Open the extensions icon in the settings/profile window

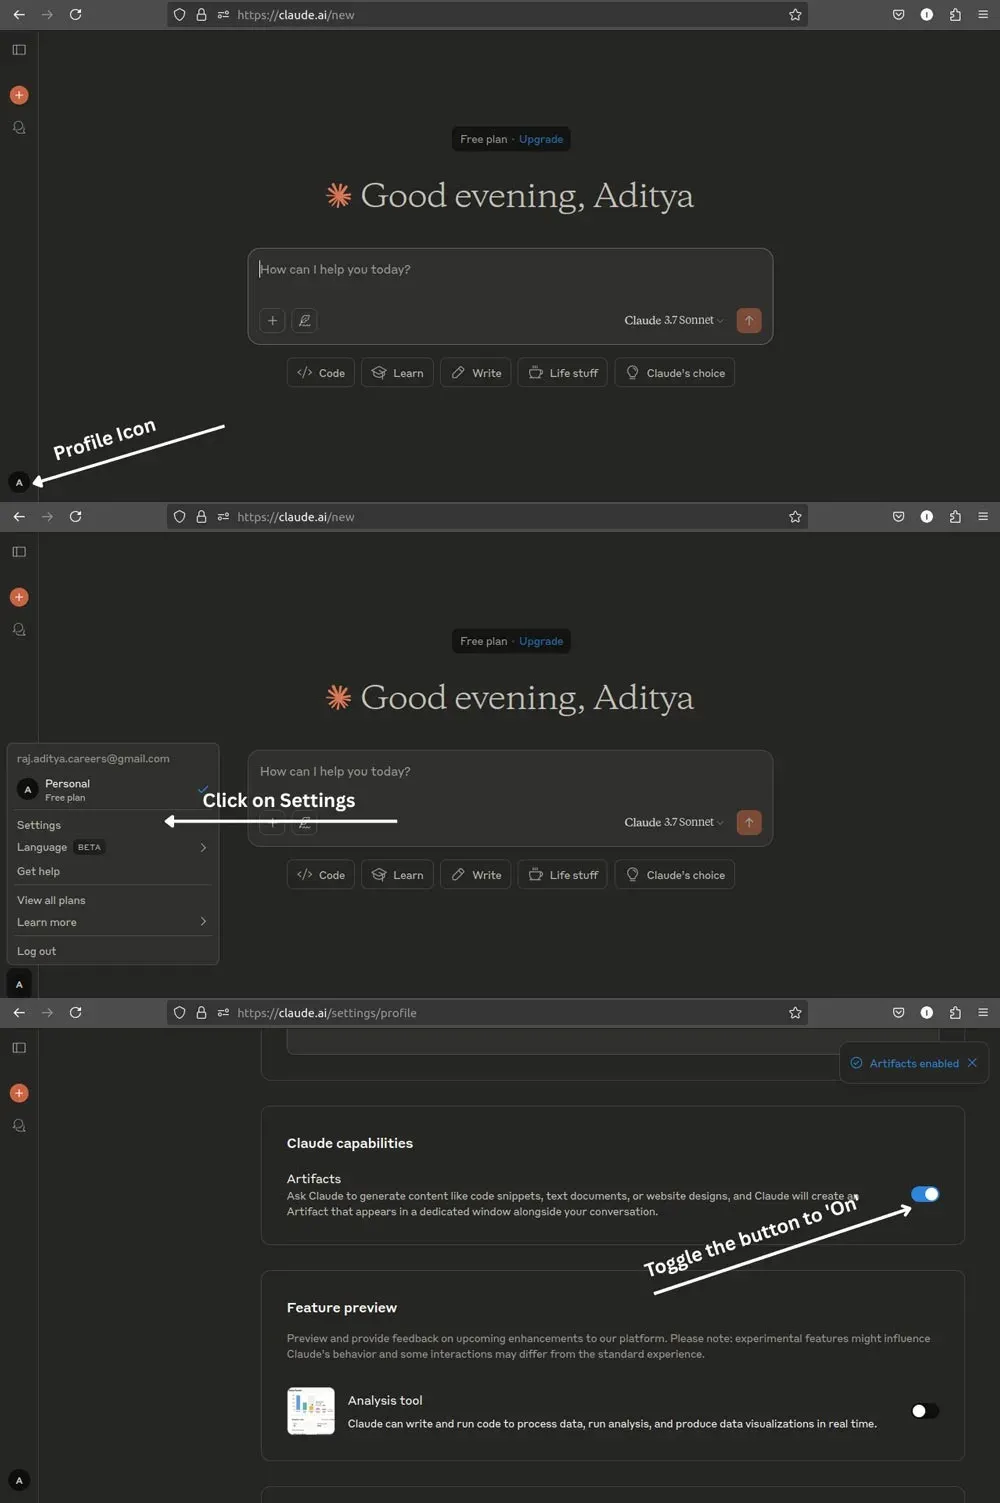coord(955,1012)
